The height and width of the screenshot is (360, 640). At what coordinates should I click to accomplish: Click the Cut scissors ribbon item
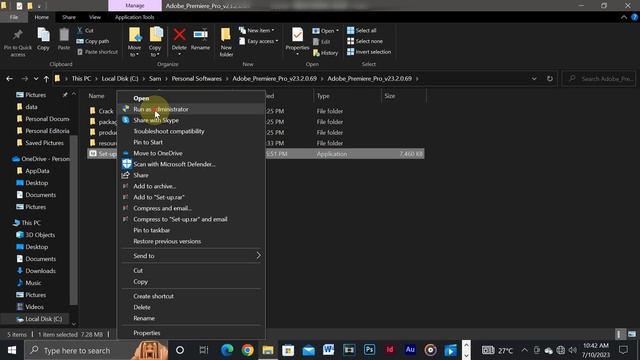[x=85, y=30]
